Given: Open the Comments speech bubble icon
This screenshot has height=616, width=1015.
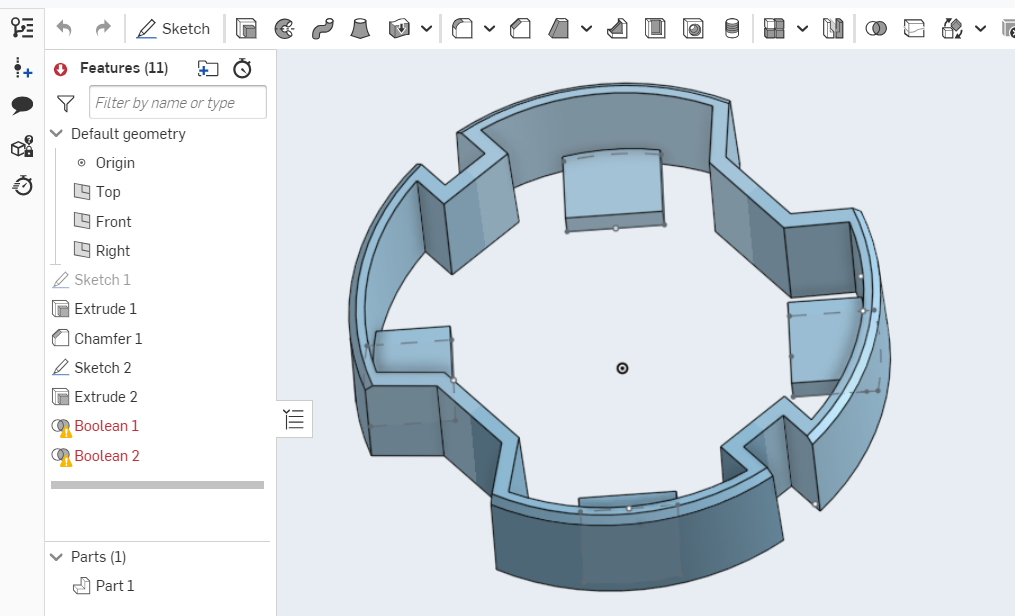Looking at the screenshot, I should [22, 105].
